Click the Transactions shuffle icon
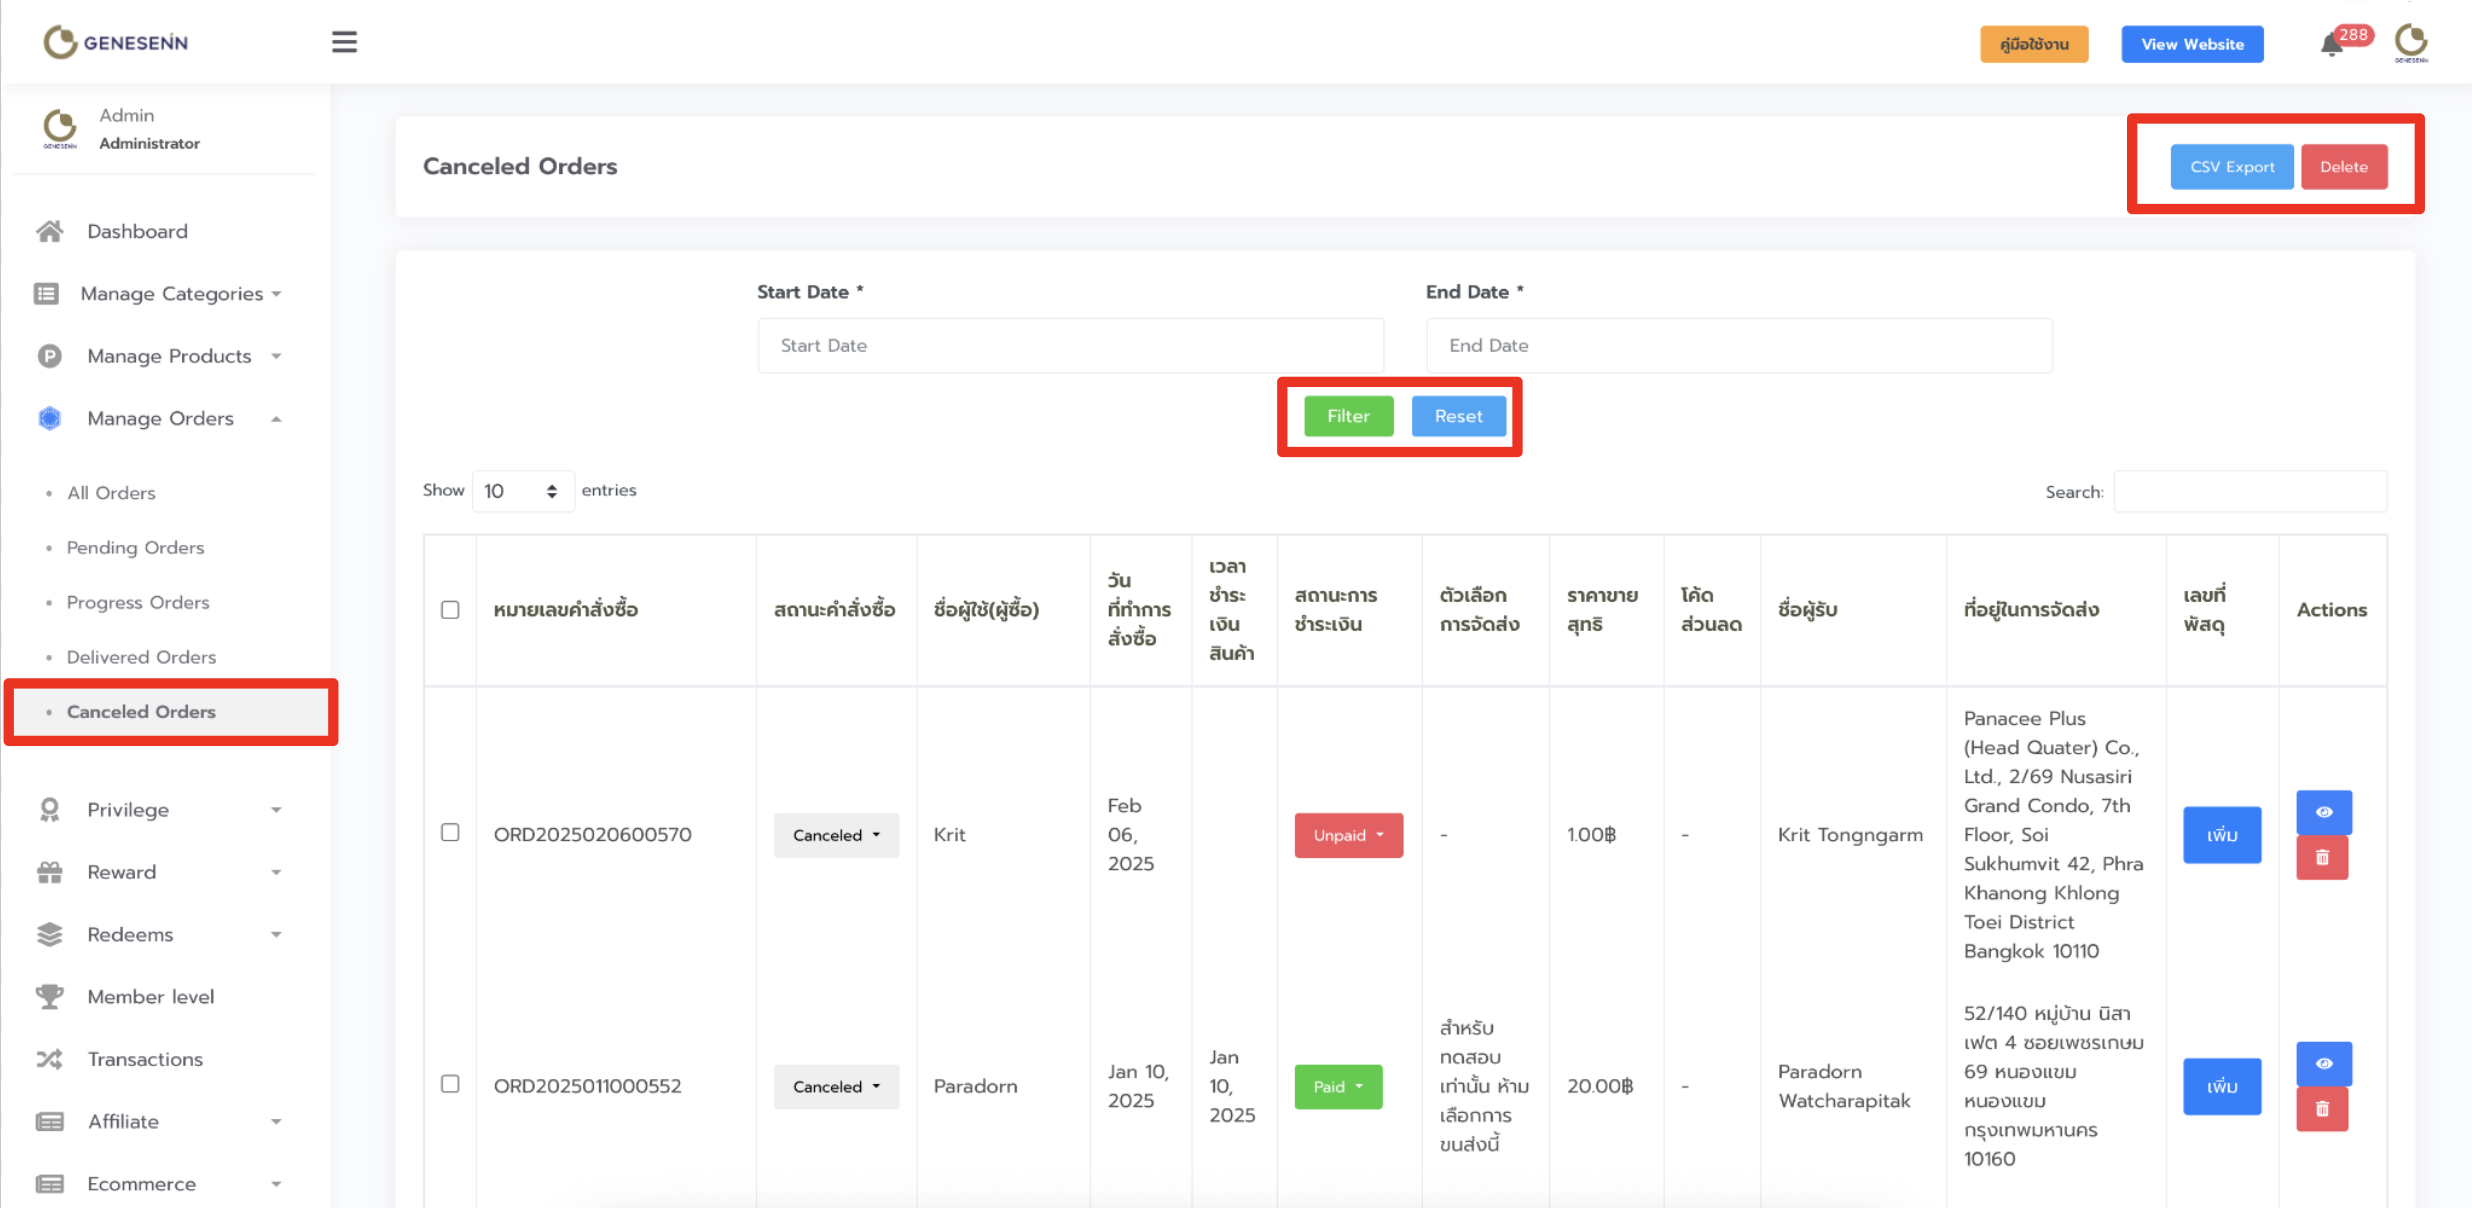This screenshot has height=1208, width=2472. (x=49, y=1059)
